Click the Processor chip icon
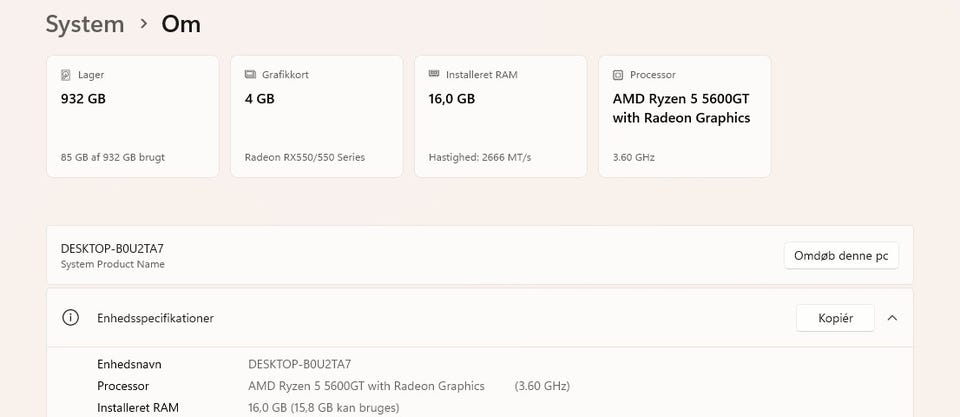 pos(618,75)
